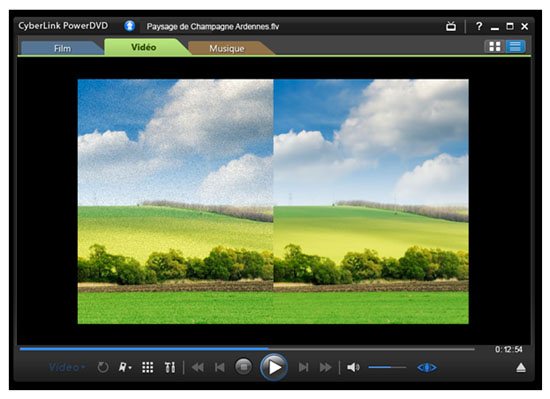
Task: Adjust the volume slider
Action: coord(387,367)
